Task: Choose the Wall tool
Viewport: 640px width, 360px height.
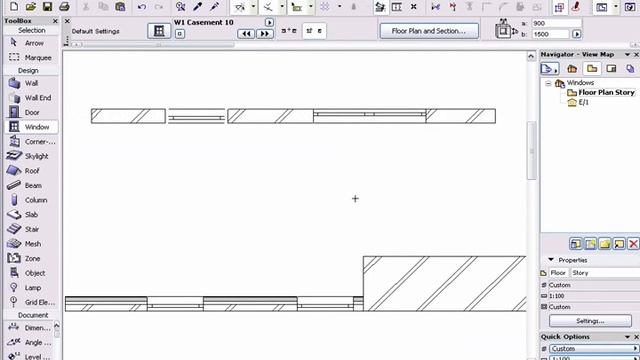Action: (x=31, y=83)
